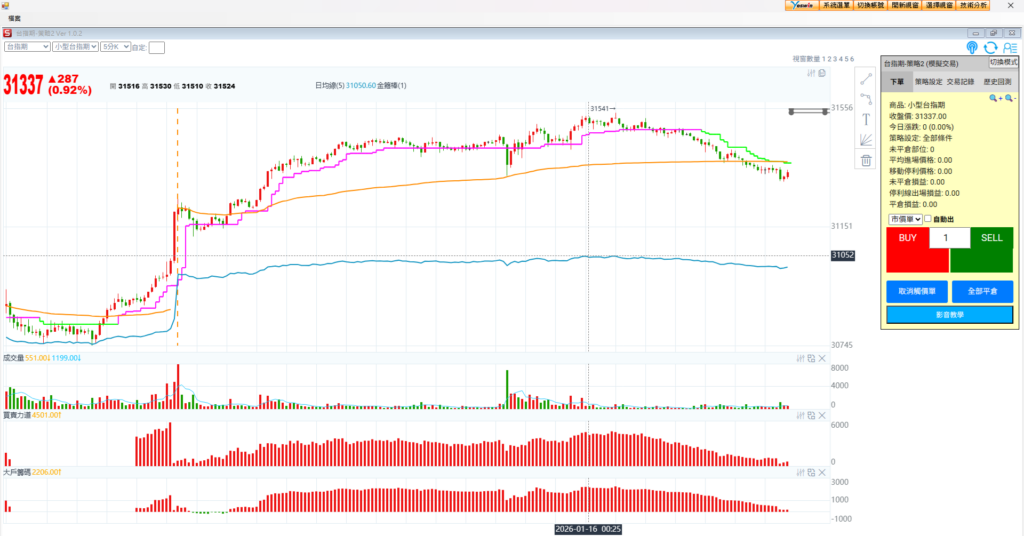
Task: Set window count to 4
Action: pyautogui.click(x=839, y=59)
